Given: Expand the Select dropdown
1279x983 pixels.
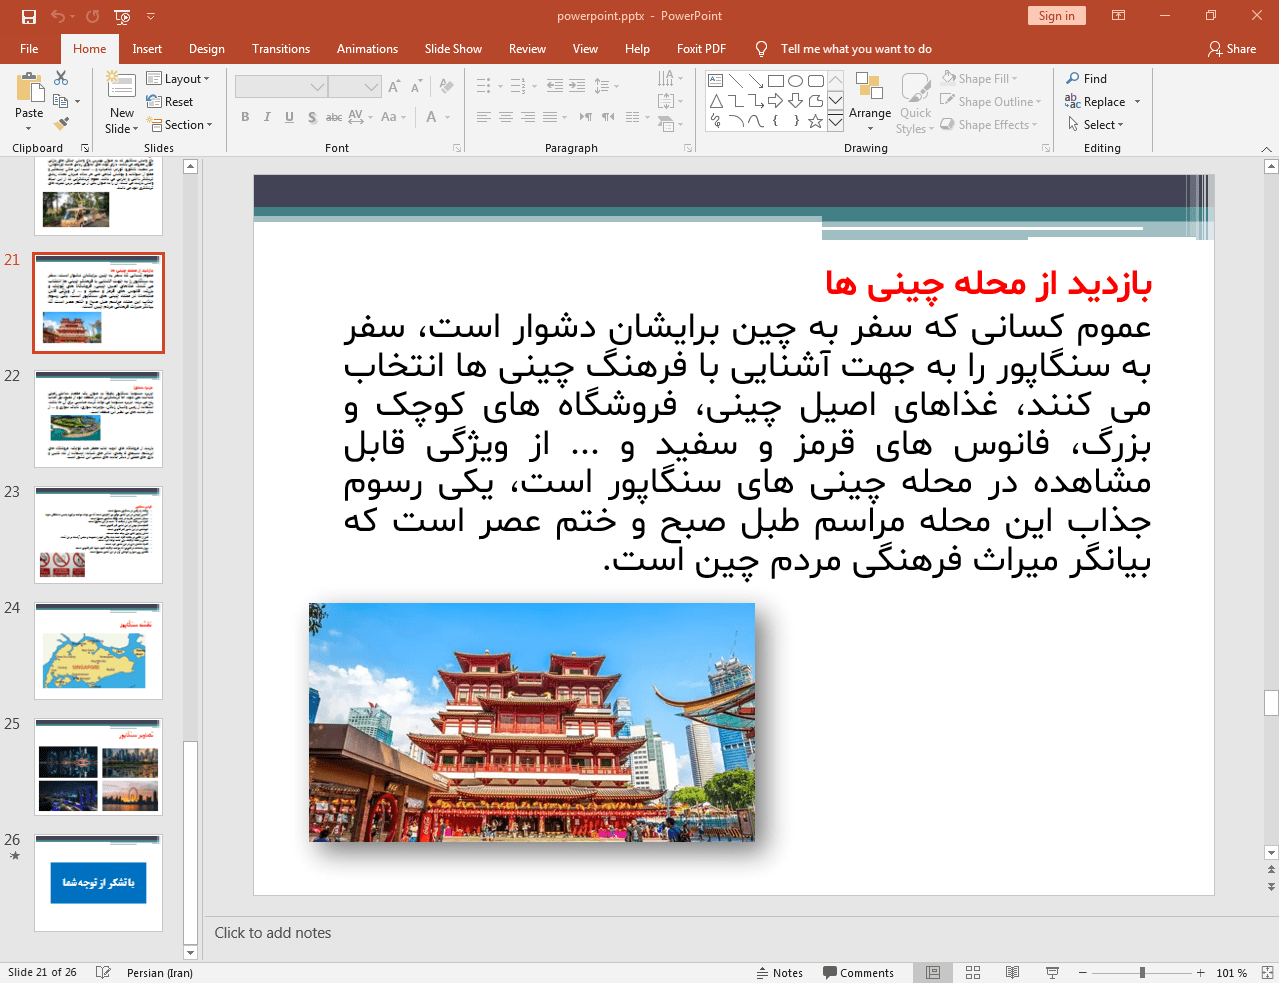Looking at the screenshot, I should click(1096, 125).
